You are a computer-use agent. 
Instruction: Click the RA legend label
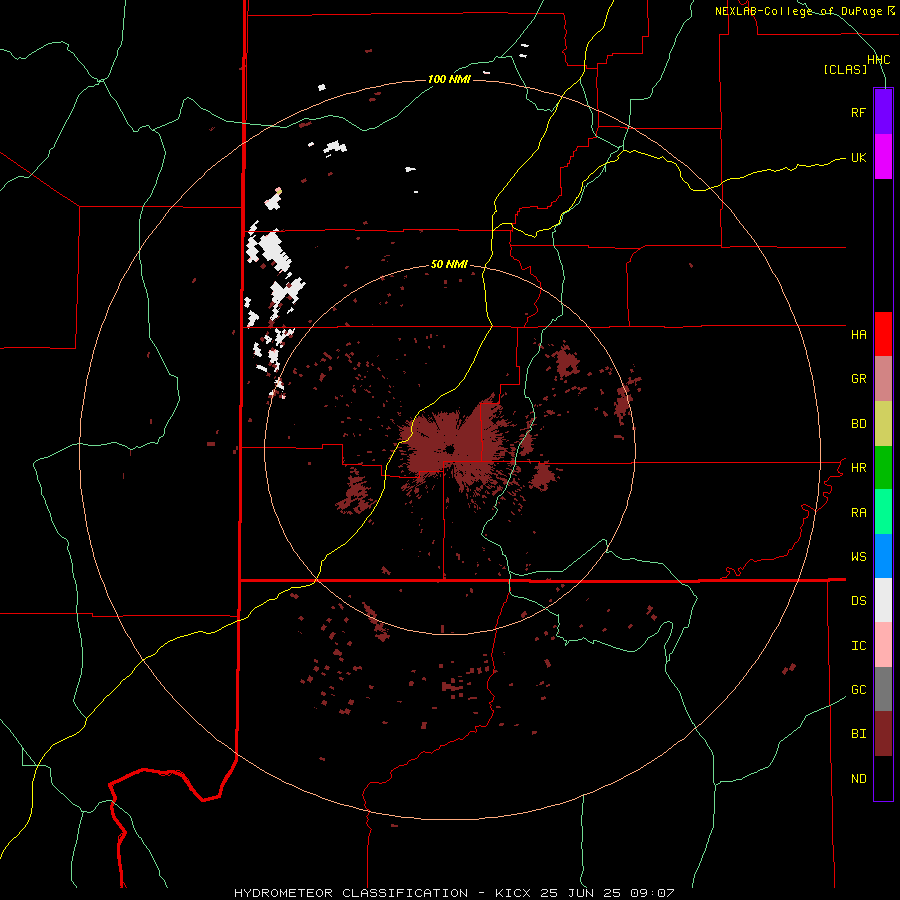click(858, 513)
